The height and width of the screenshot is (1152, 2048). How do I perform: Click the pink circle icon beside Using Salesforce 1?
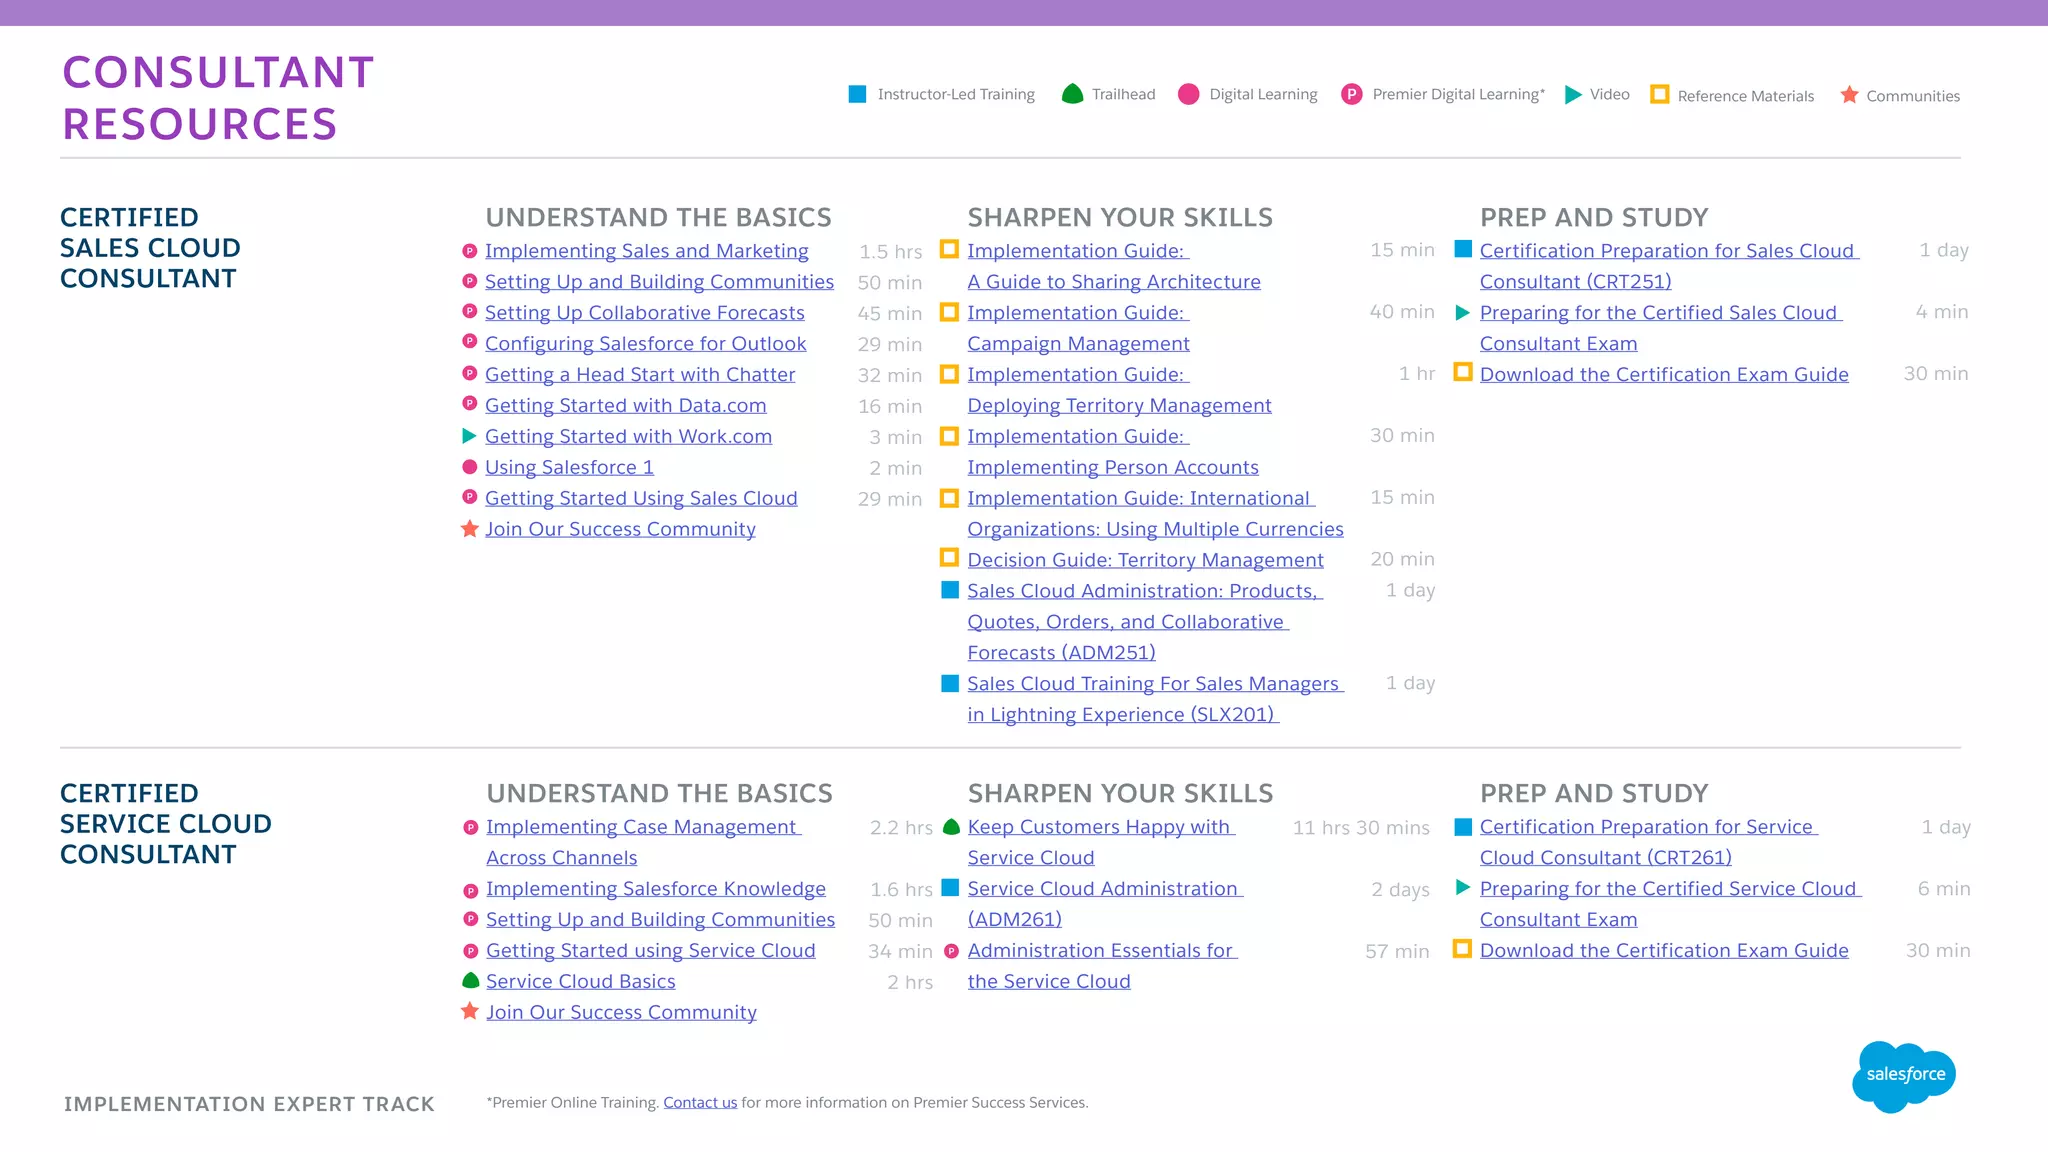469,467
